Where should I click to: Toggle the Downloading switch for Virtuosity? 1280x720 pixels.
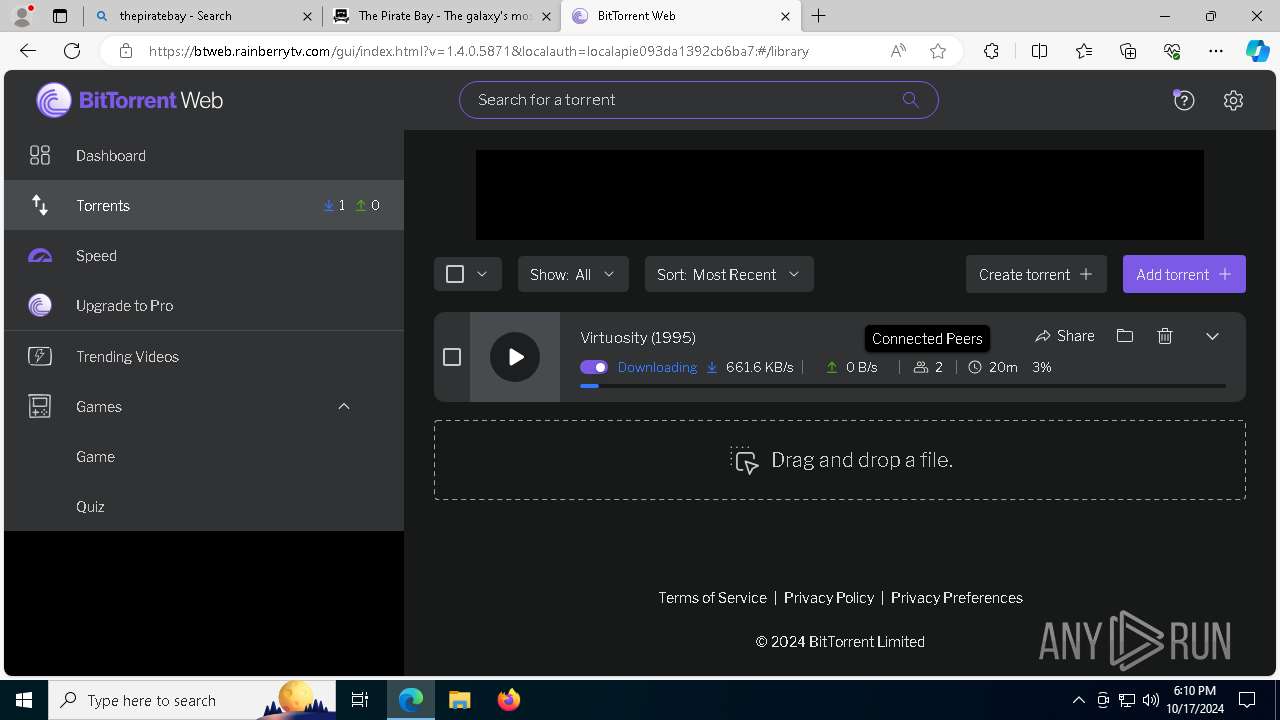[x=594, y=367]
